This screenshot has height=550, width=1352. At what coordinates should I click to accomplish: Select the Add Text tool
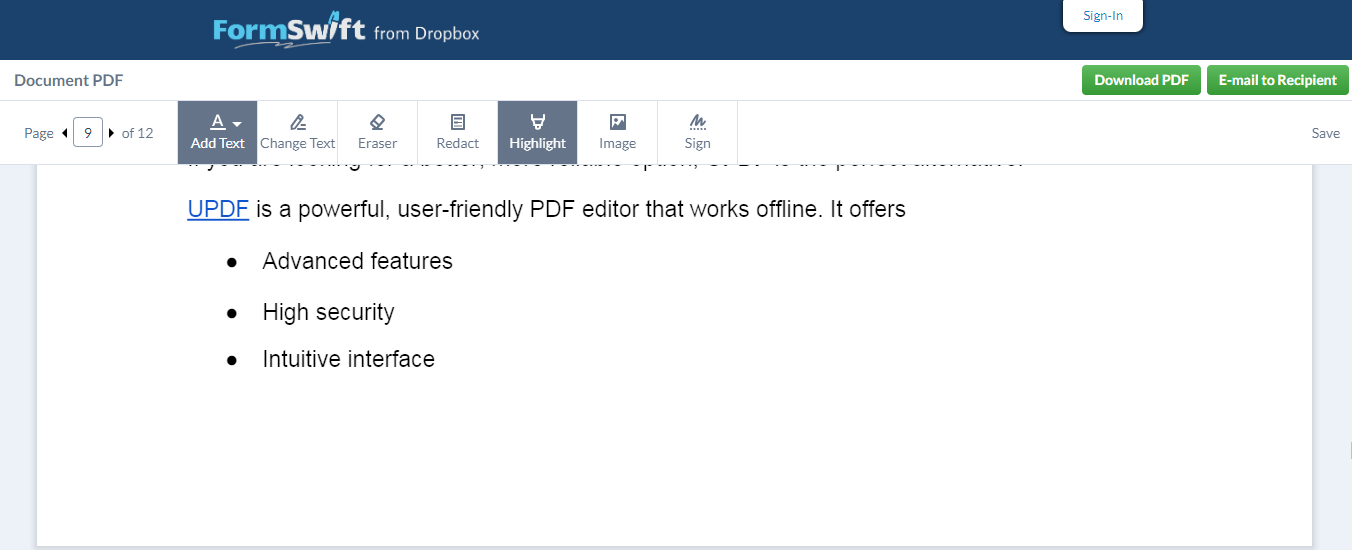point(217,132)
